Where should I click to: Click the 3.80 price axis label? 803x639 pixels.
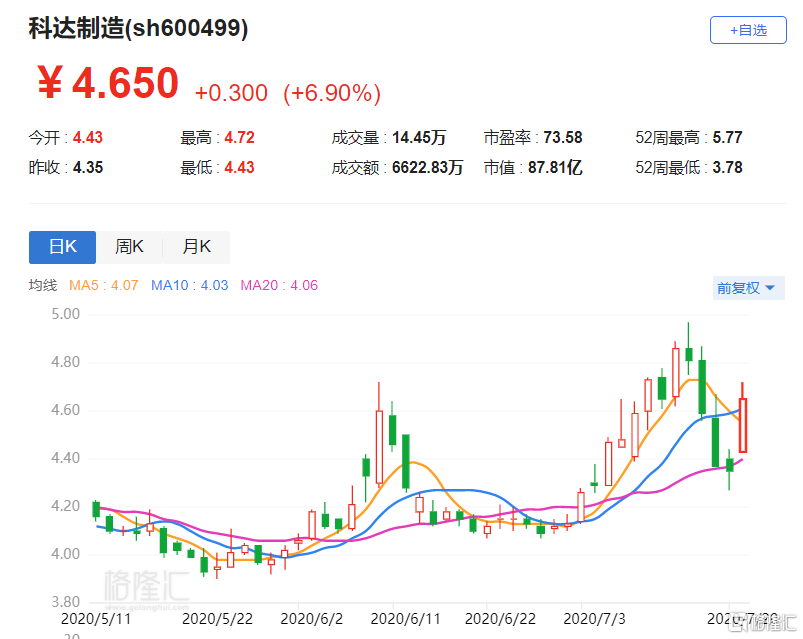coord(66,602)
